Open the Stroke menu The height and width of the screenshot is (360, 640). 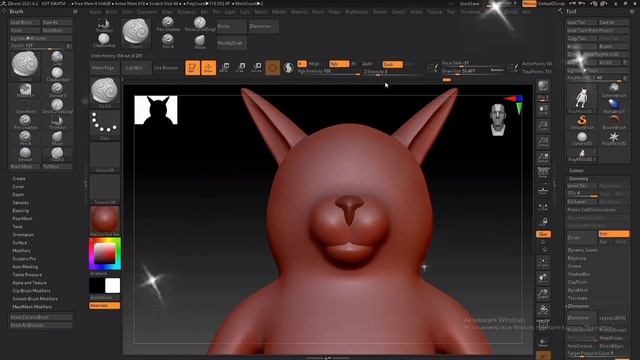[x=416, y=12]
